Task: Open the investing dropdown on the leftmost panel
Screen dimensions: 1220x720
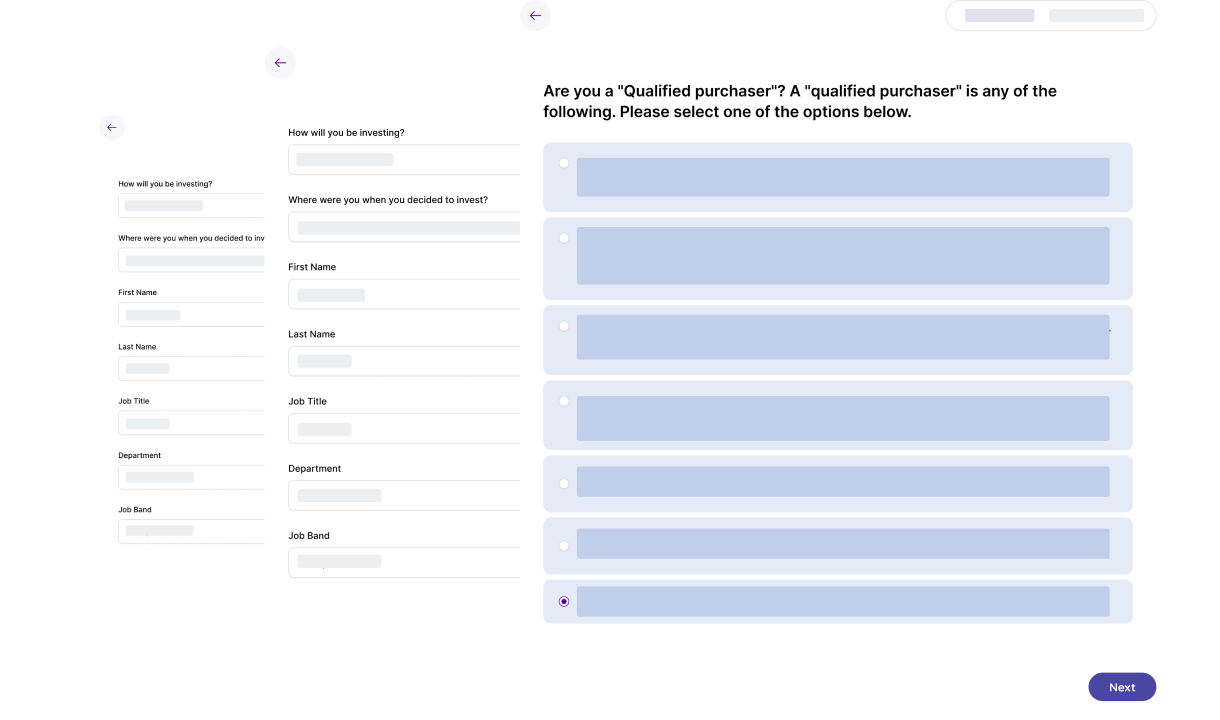Action: pos(191,205)
